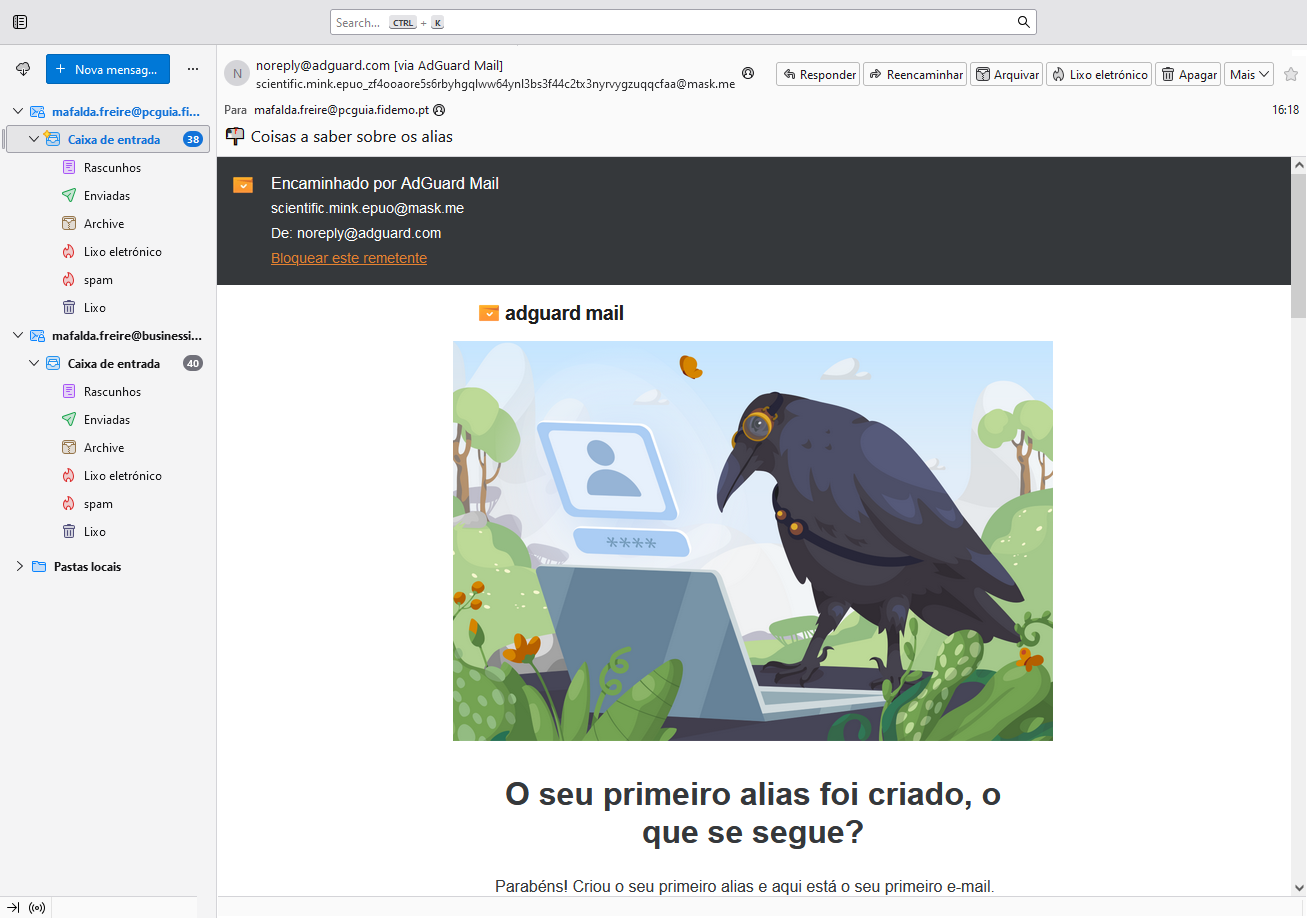Image resolution: width=1307 pixels, height=918 pixels.
Task: Open Rascunhos folder under pcguia account
Action: coord(112,168)
